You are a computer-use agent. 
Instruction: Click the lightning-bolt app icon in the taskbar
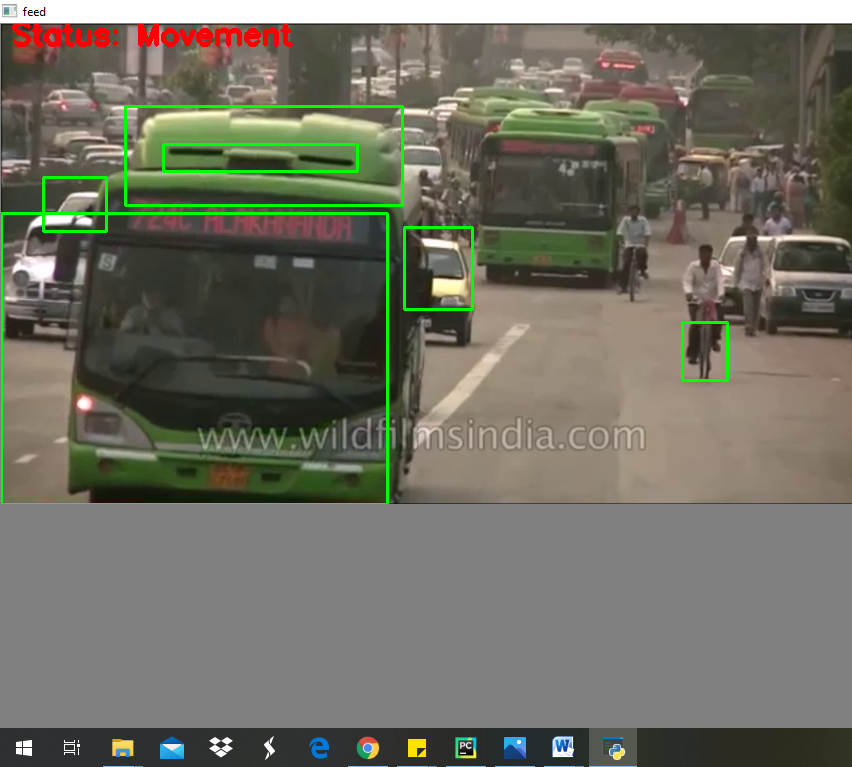click(269, 747)
